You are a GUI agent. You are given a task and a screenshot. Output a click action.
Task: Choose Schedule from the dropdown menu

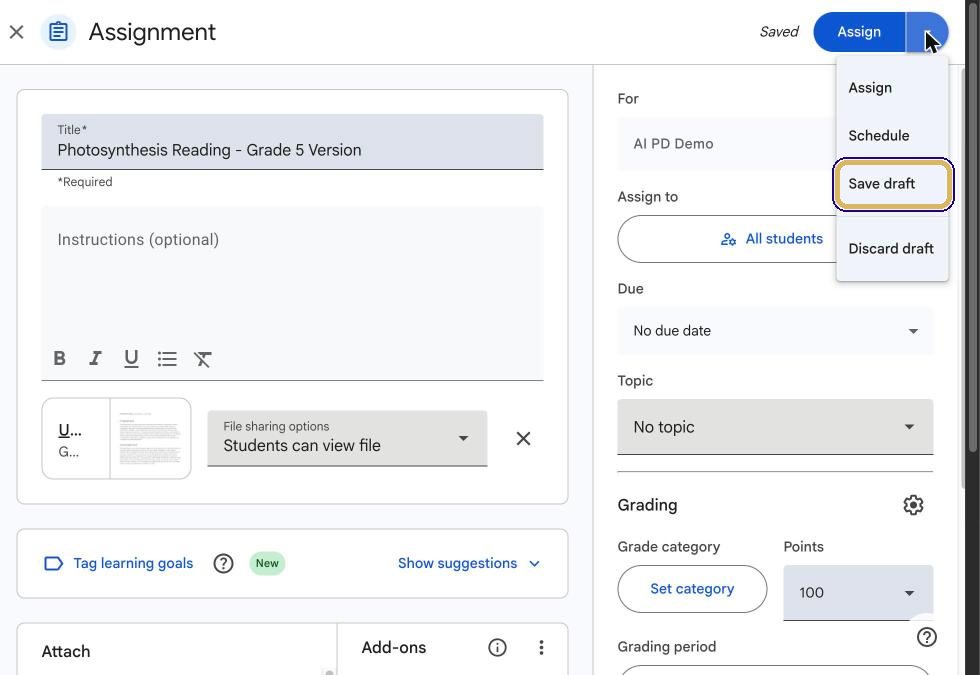[x=892, y=136]
